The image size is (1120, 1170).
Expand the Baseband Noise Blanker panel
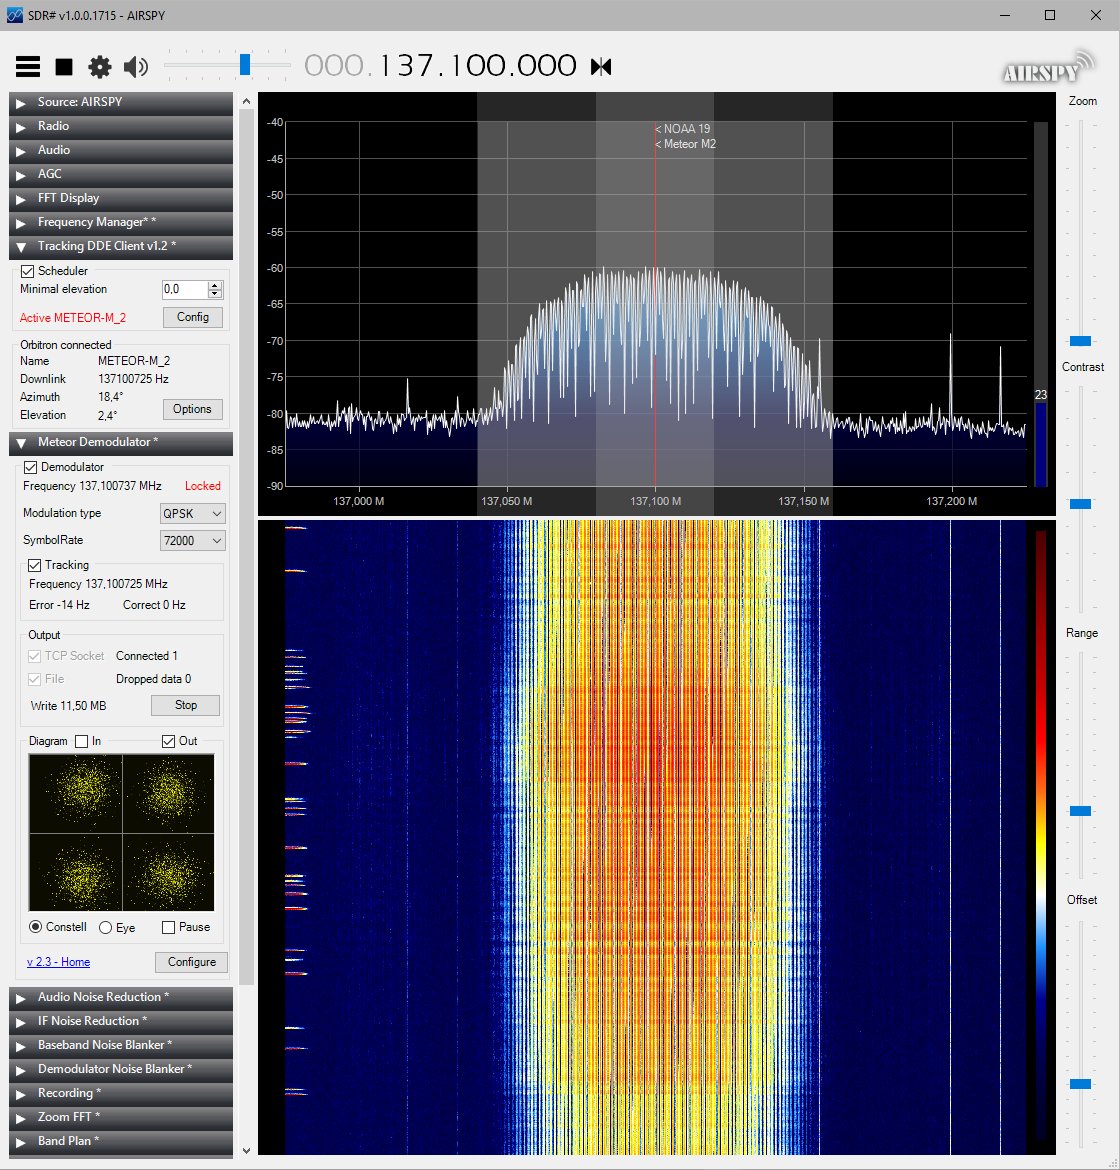coord(121,1045)
